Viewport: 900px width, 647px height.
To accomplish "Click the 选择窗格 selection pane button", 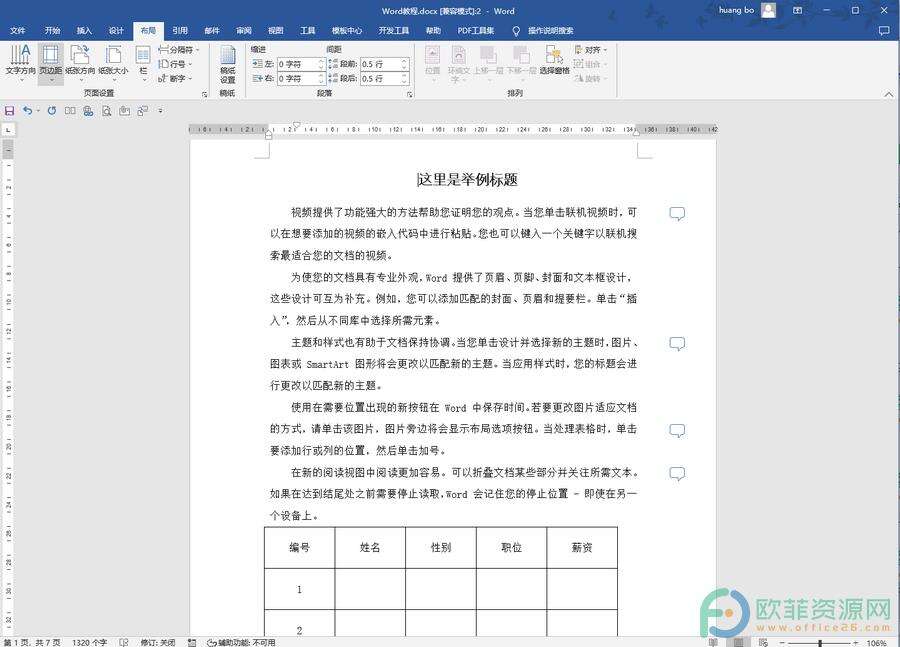I will click(554, 61).
